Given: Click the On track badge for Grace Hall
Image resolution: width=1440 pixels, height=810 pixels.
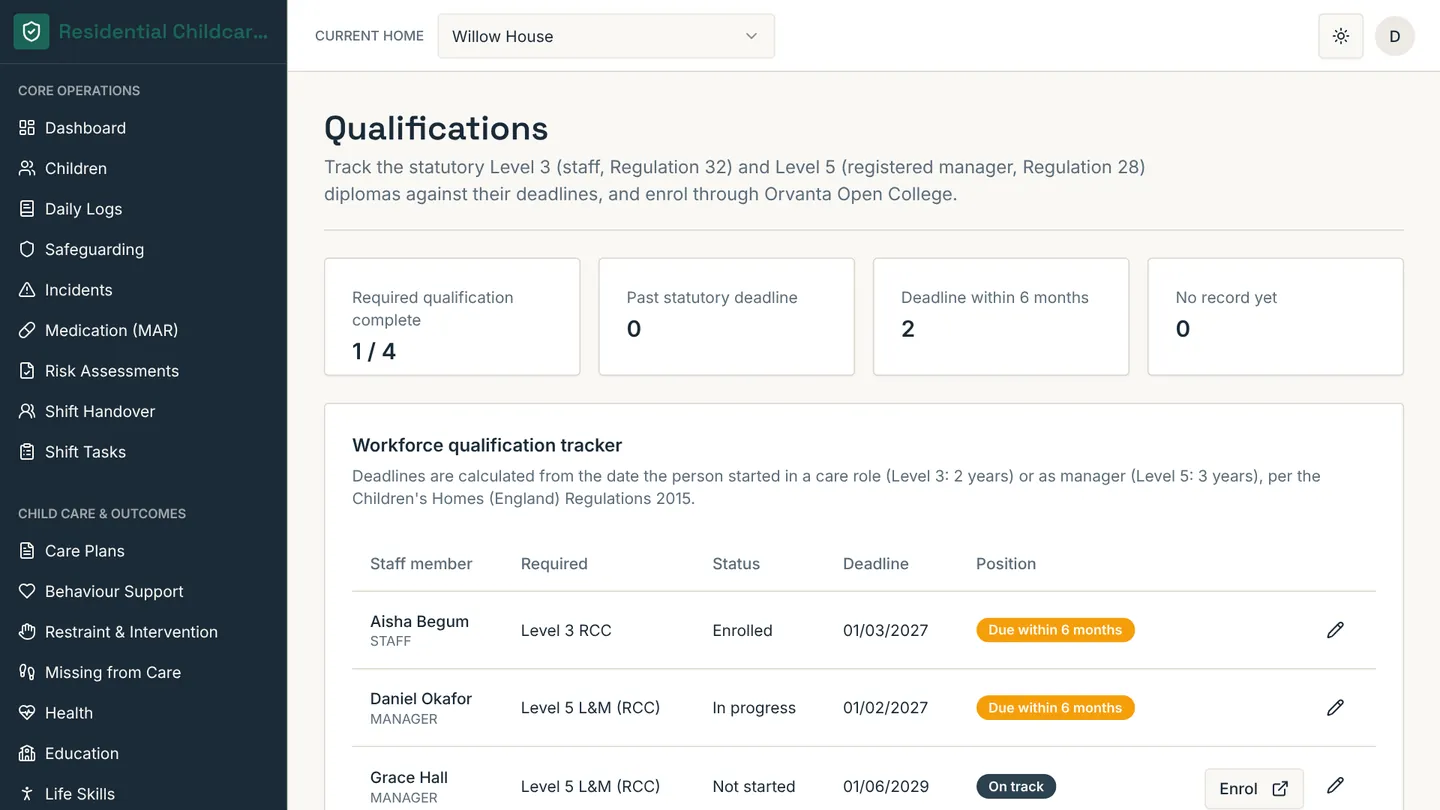Looking at the screenshot, I should [x=1016, y=787].
